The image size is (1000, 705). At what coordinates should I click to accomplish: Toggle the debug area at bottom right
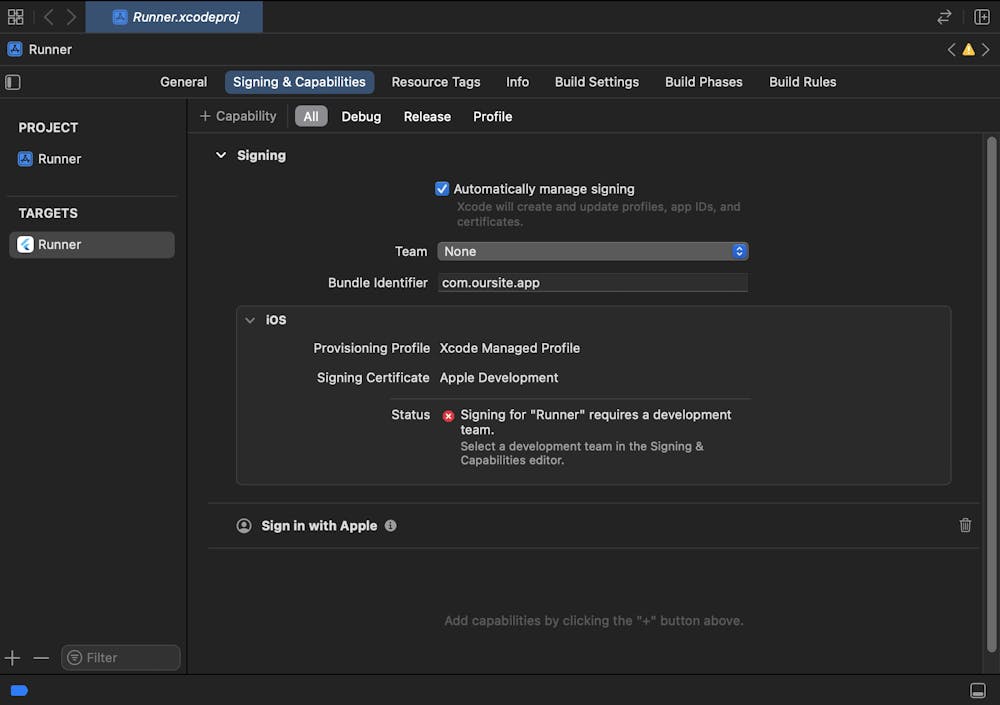click(x=978, y=691)
